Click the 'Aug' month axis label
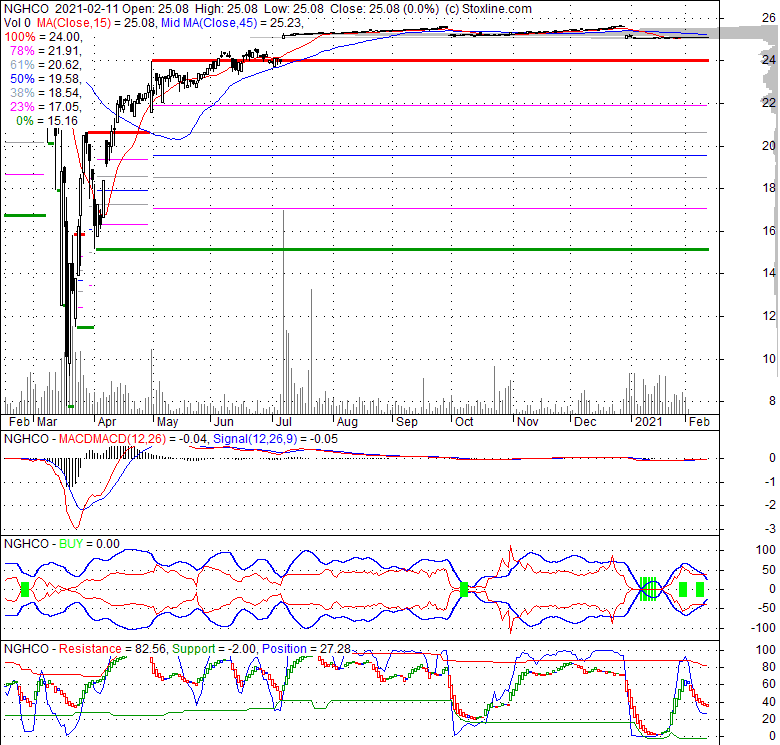Viewport: 780px width, 745px height. [347, 422]
